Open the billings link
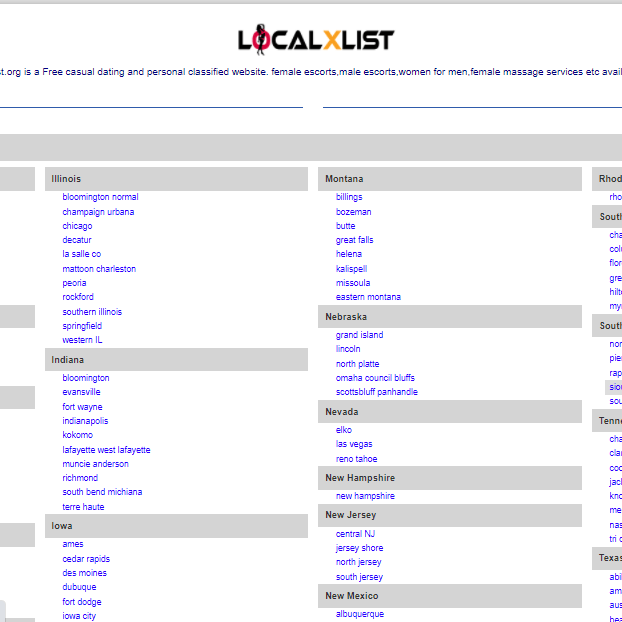622x622 pixels. click(x=349, y=197)
